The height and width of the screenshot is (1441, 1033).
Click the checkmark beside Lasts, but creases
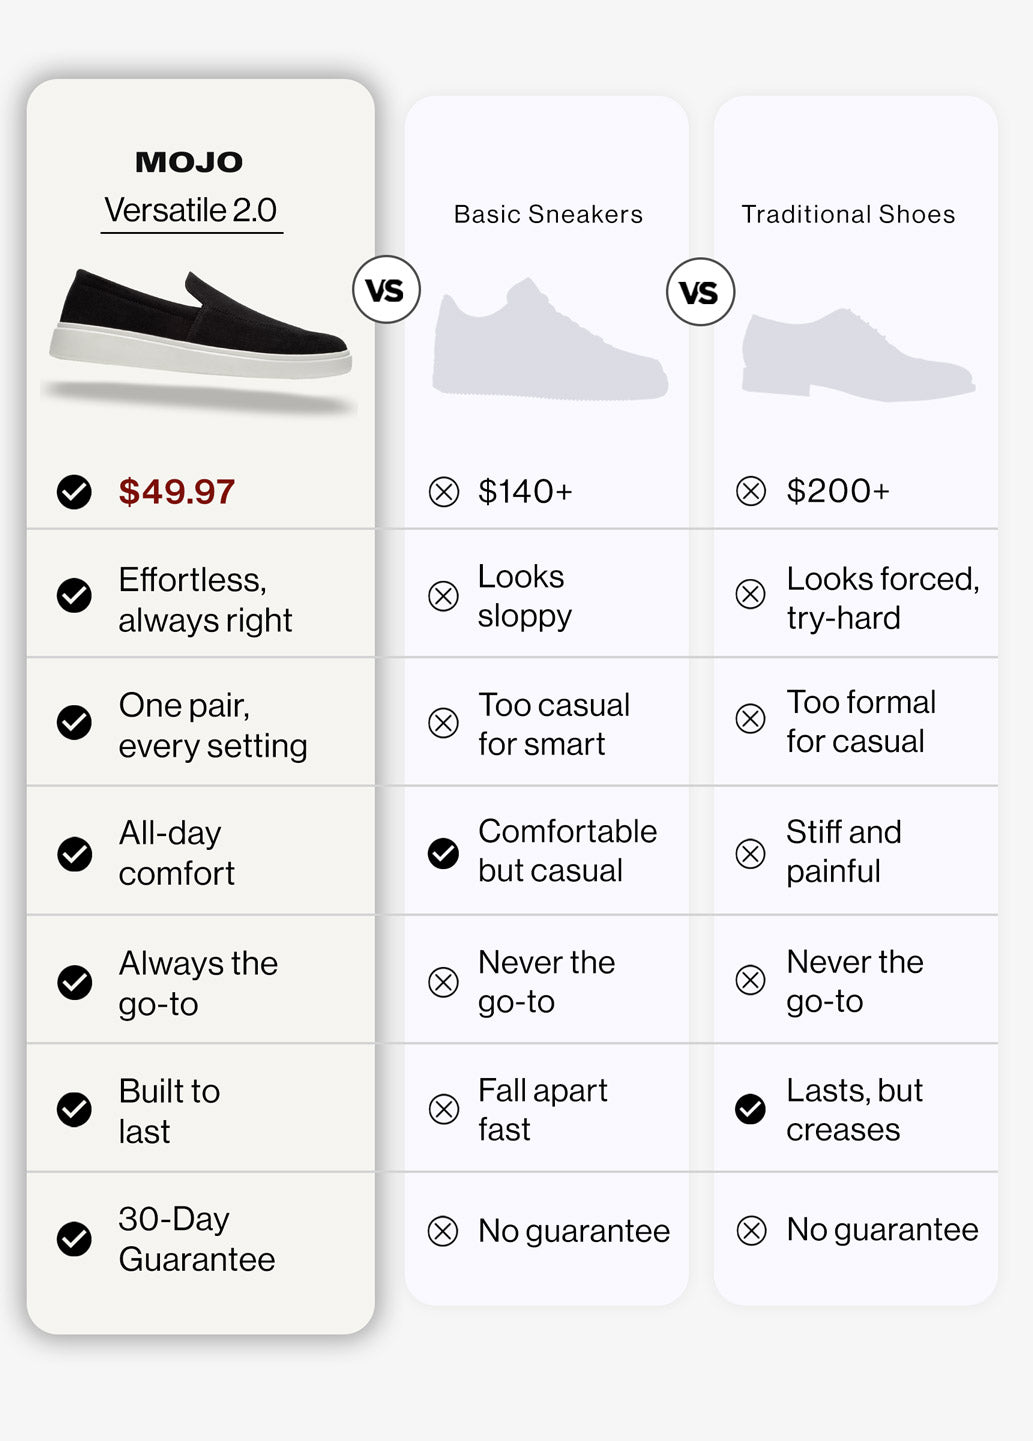pyautogui.click(x=750, y=1109)
